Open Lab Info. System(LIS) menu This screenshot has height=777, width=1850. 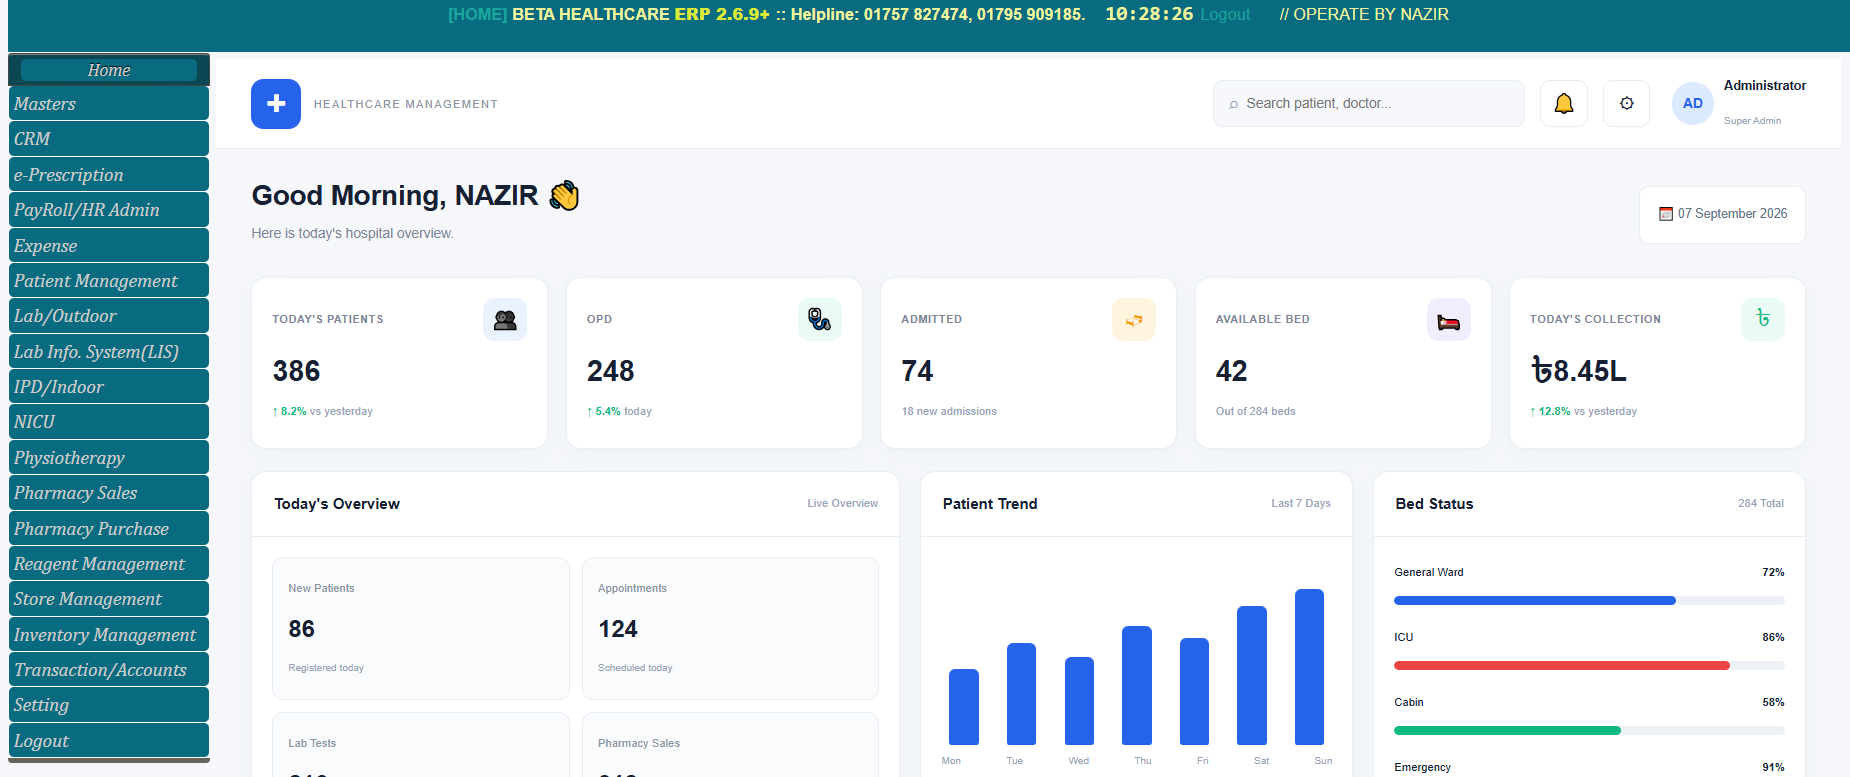[x=109, y=352]
